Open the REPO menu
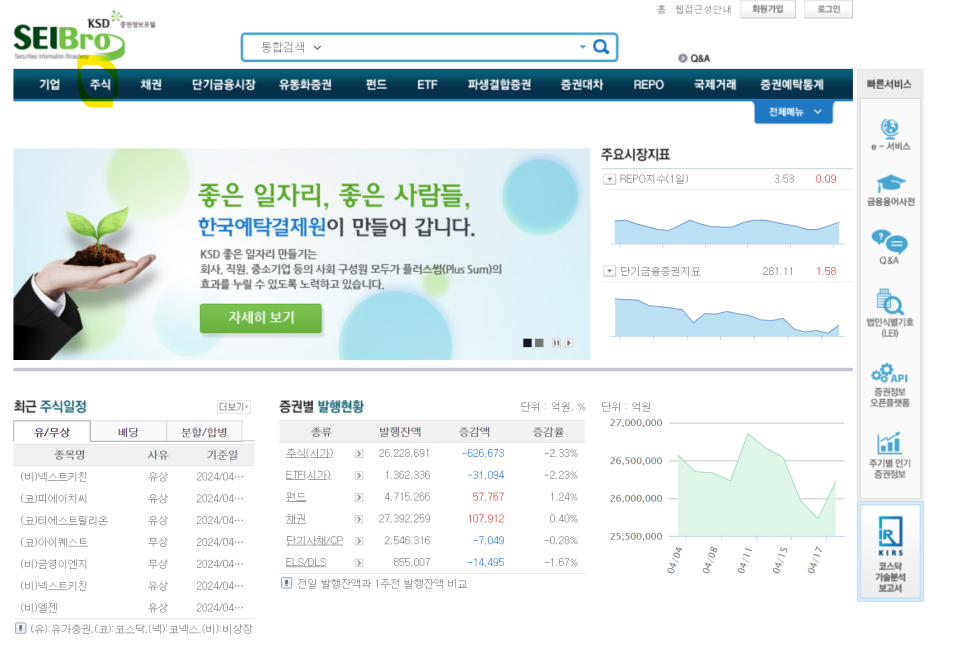 [x=649, y=84]
